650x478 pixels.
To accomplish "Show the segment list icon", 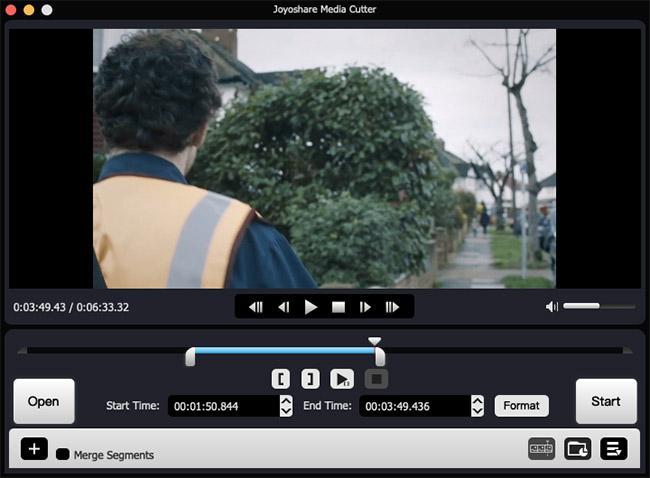I will [x=614, y=449].
